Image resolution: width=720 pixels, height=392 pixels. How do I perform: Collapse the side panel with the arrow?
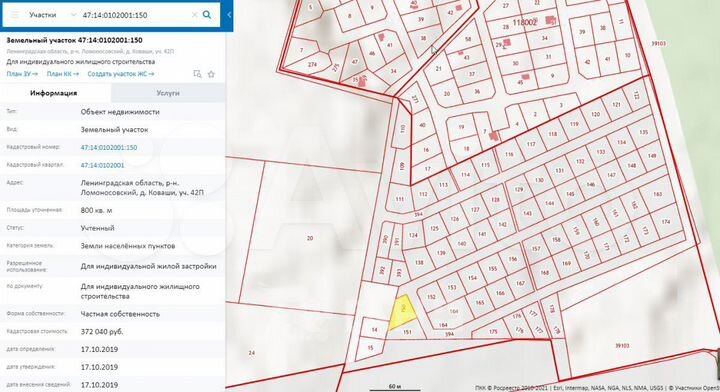(x=229, y=15)
